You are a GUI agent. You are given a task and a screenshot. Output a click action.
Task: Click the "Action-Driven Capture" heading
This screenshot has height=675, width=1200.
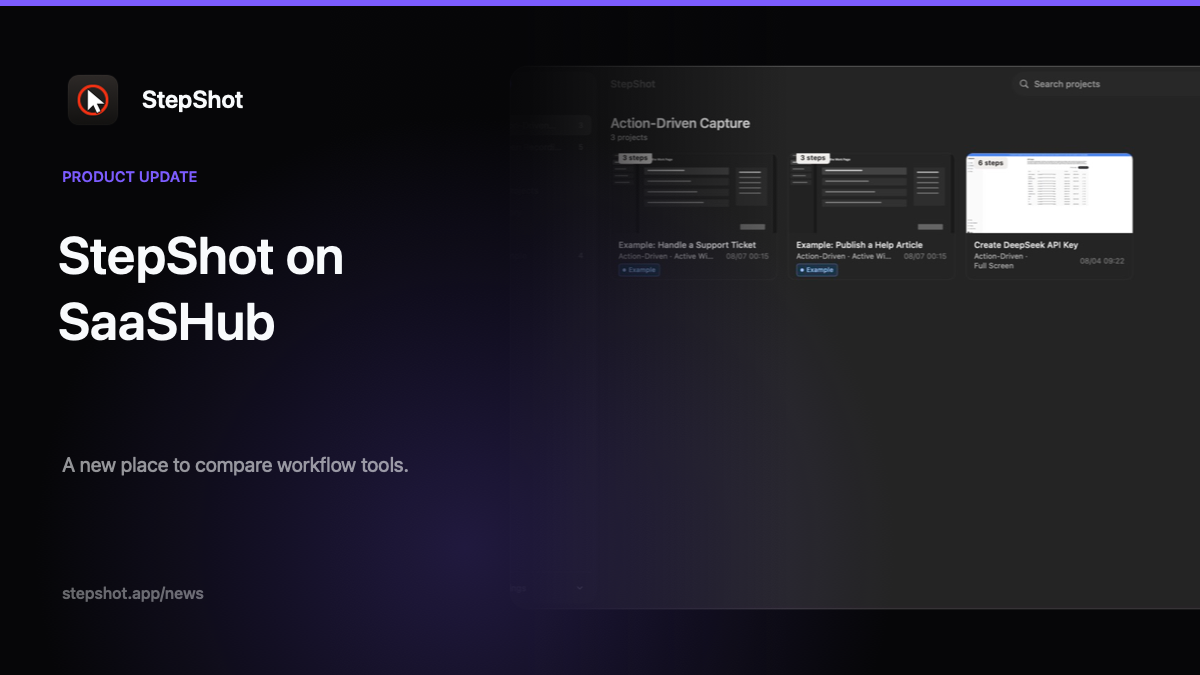[680, 124]
